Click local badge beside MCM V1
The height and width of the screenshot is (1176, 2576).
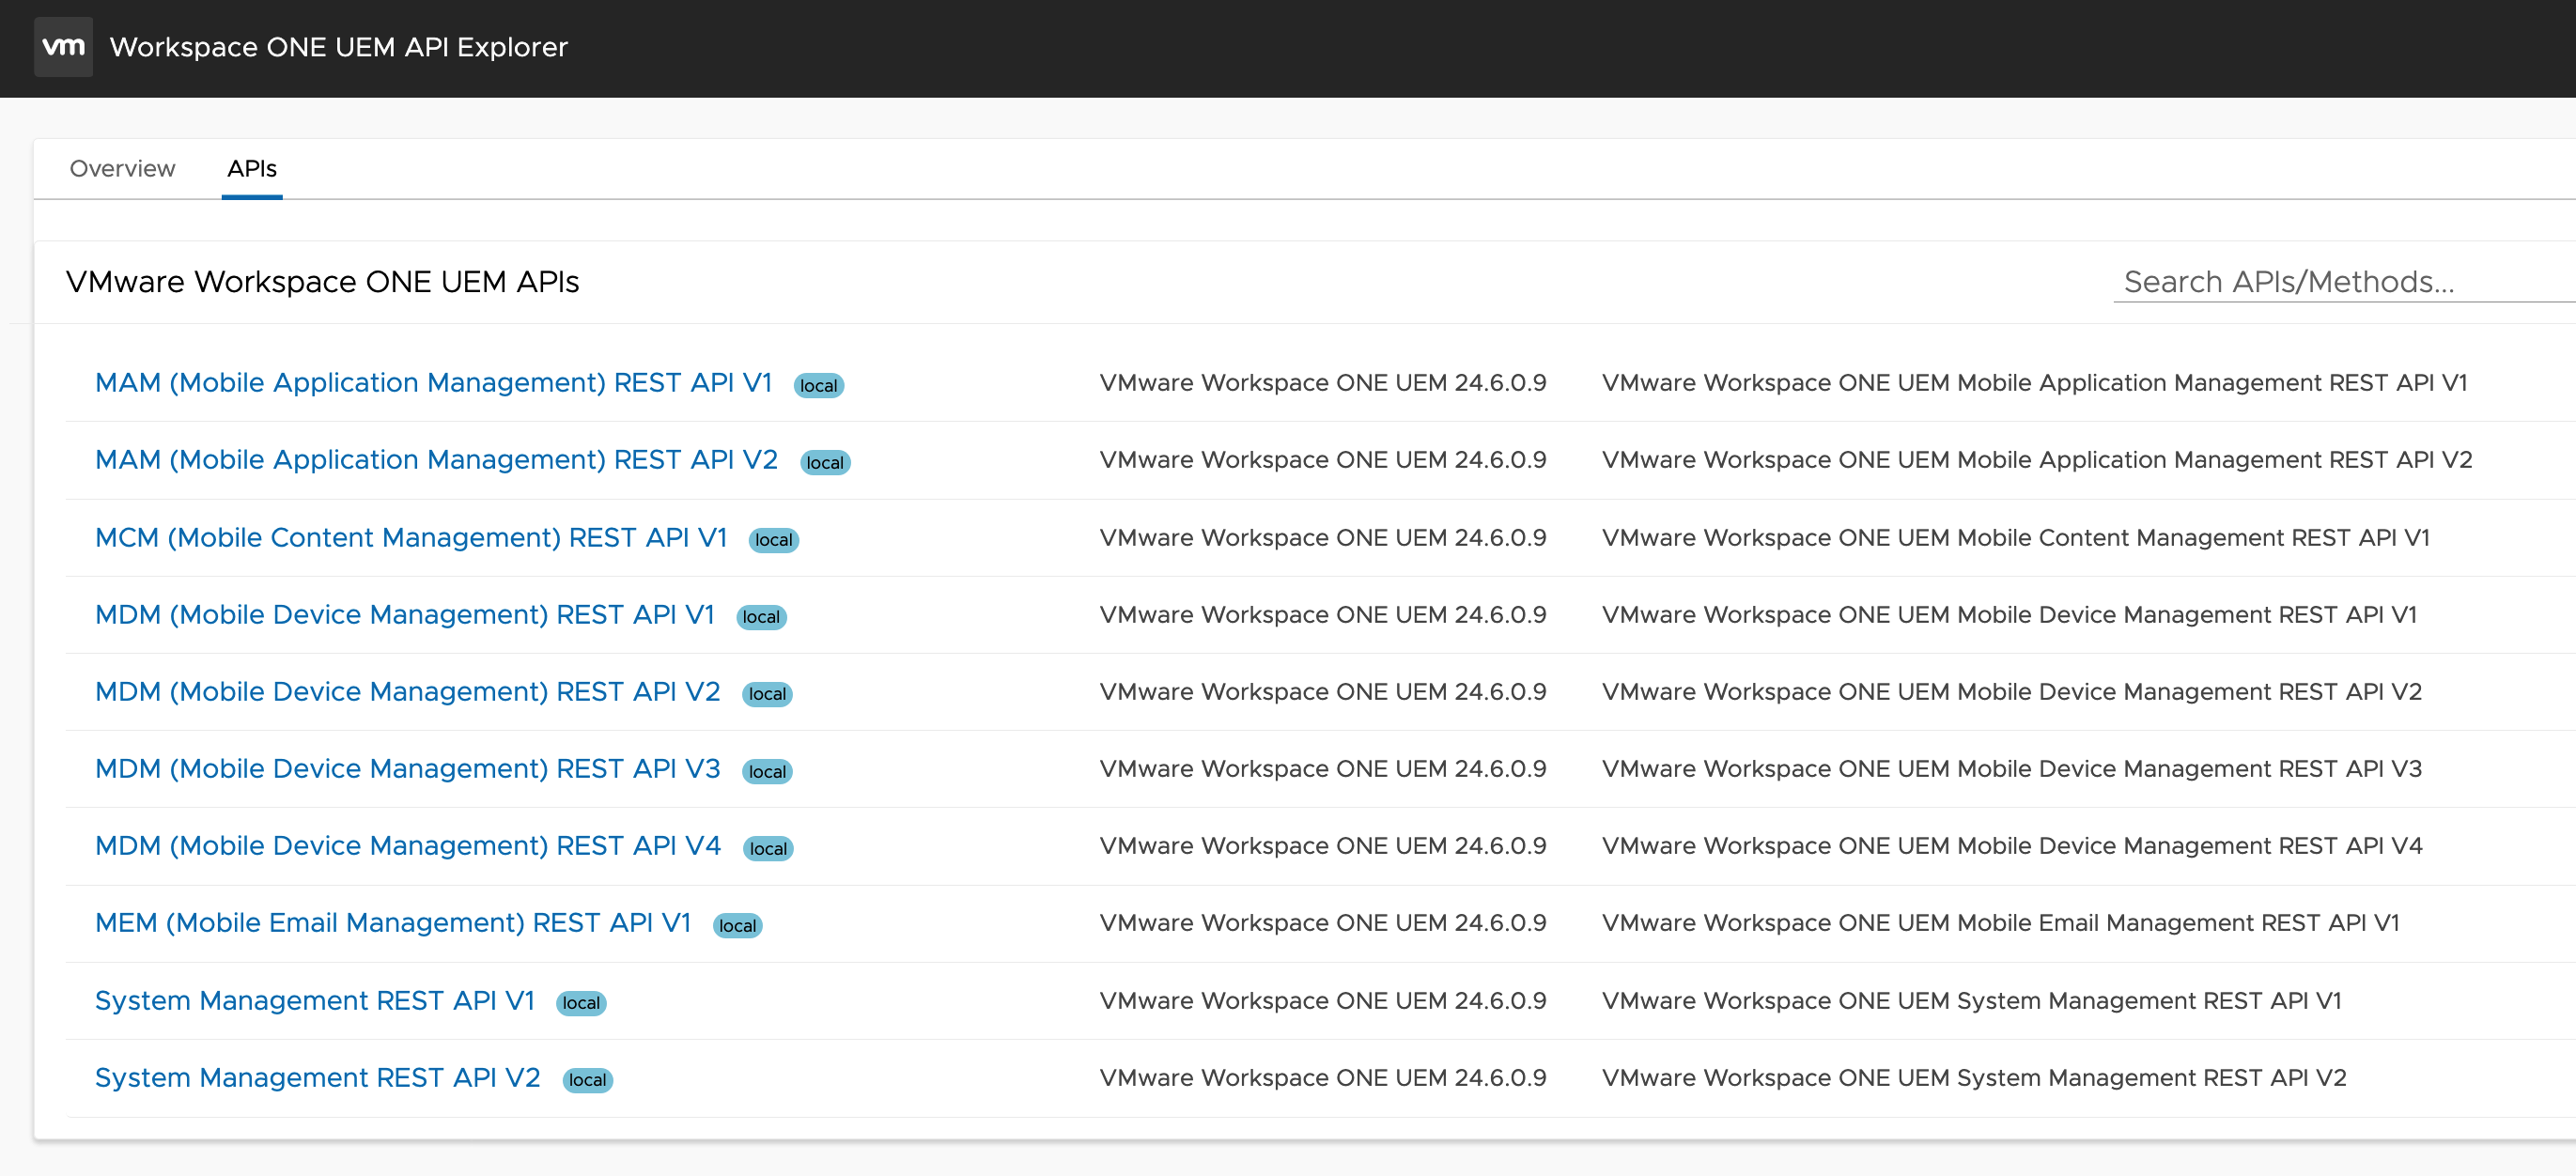773,540
